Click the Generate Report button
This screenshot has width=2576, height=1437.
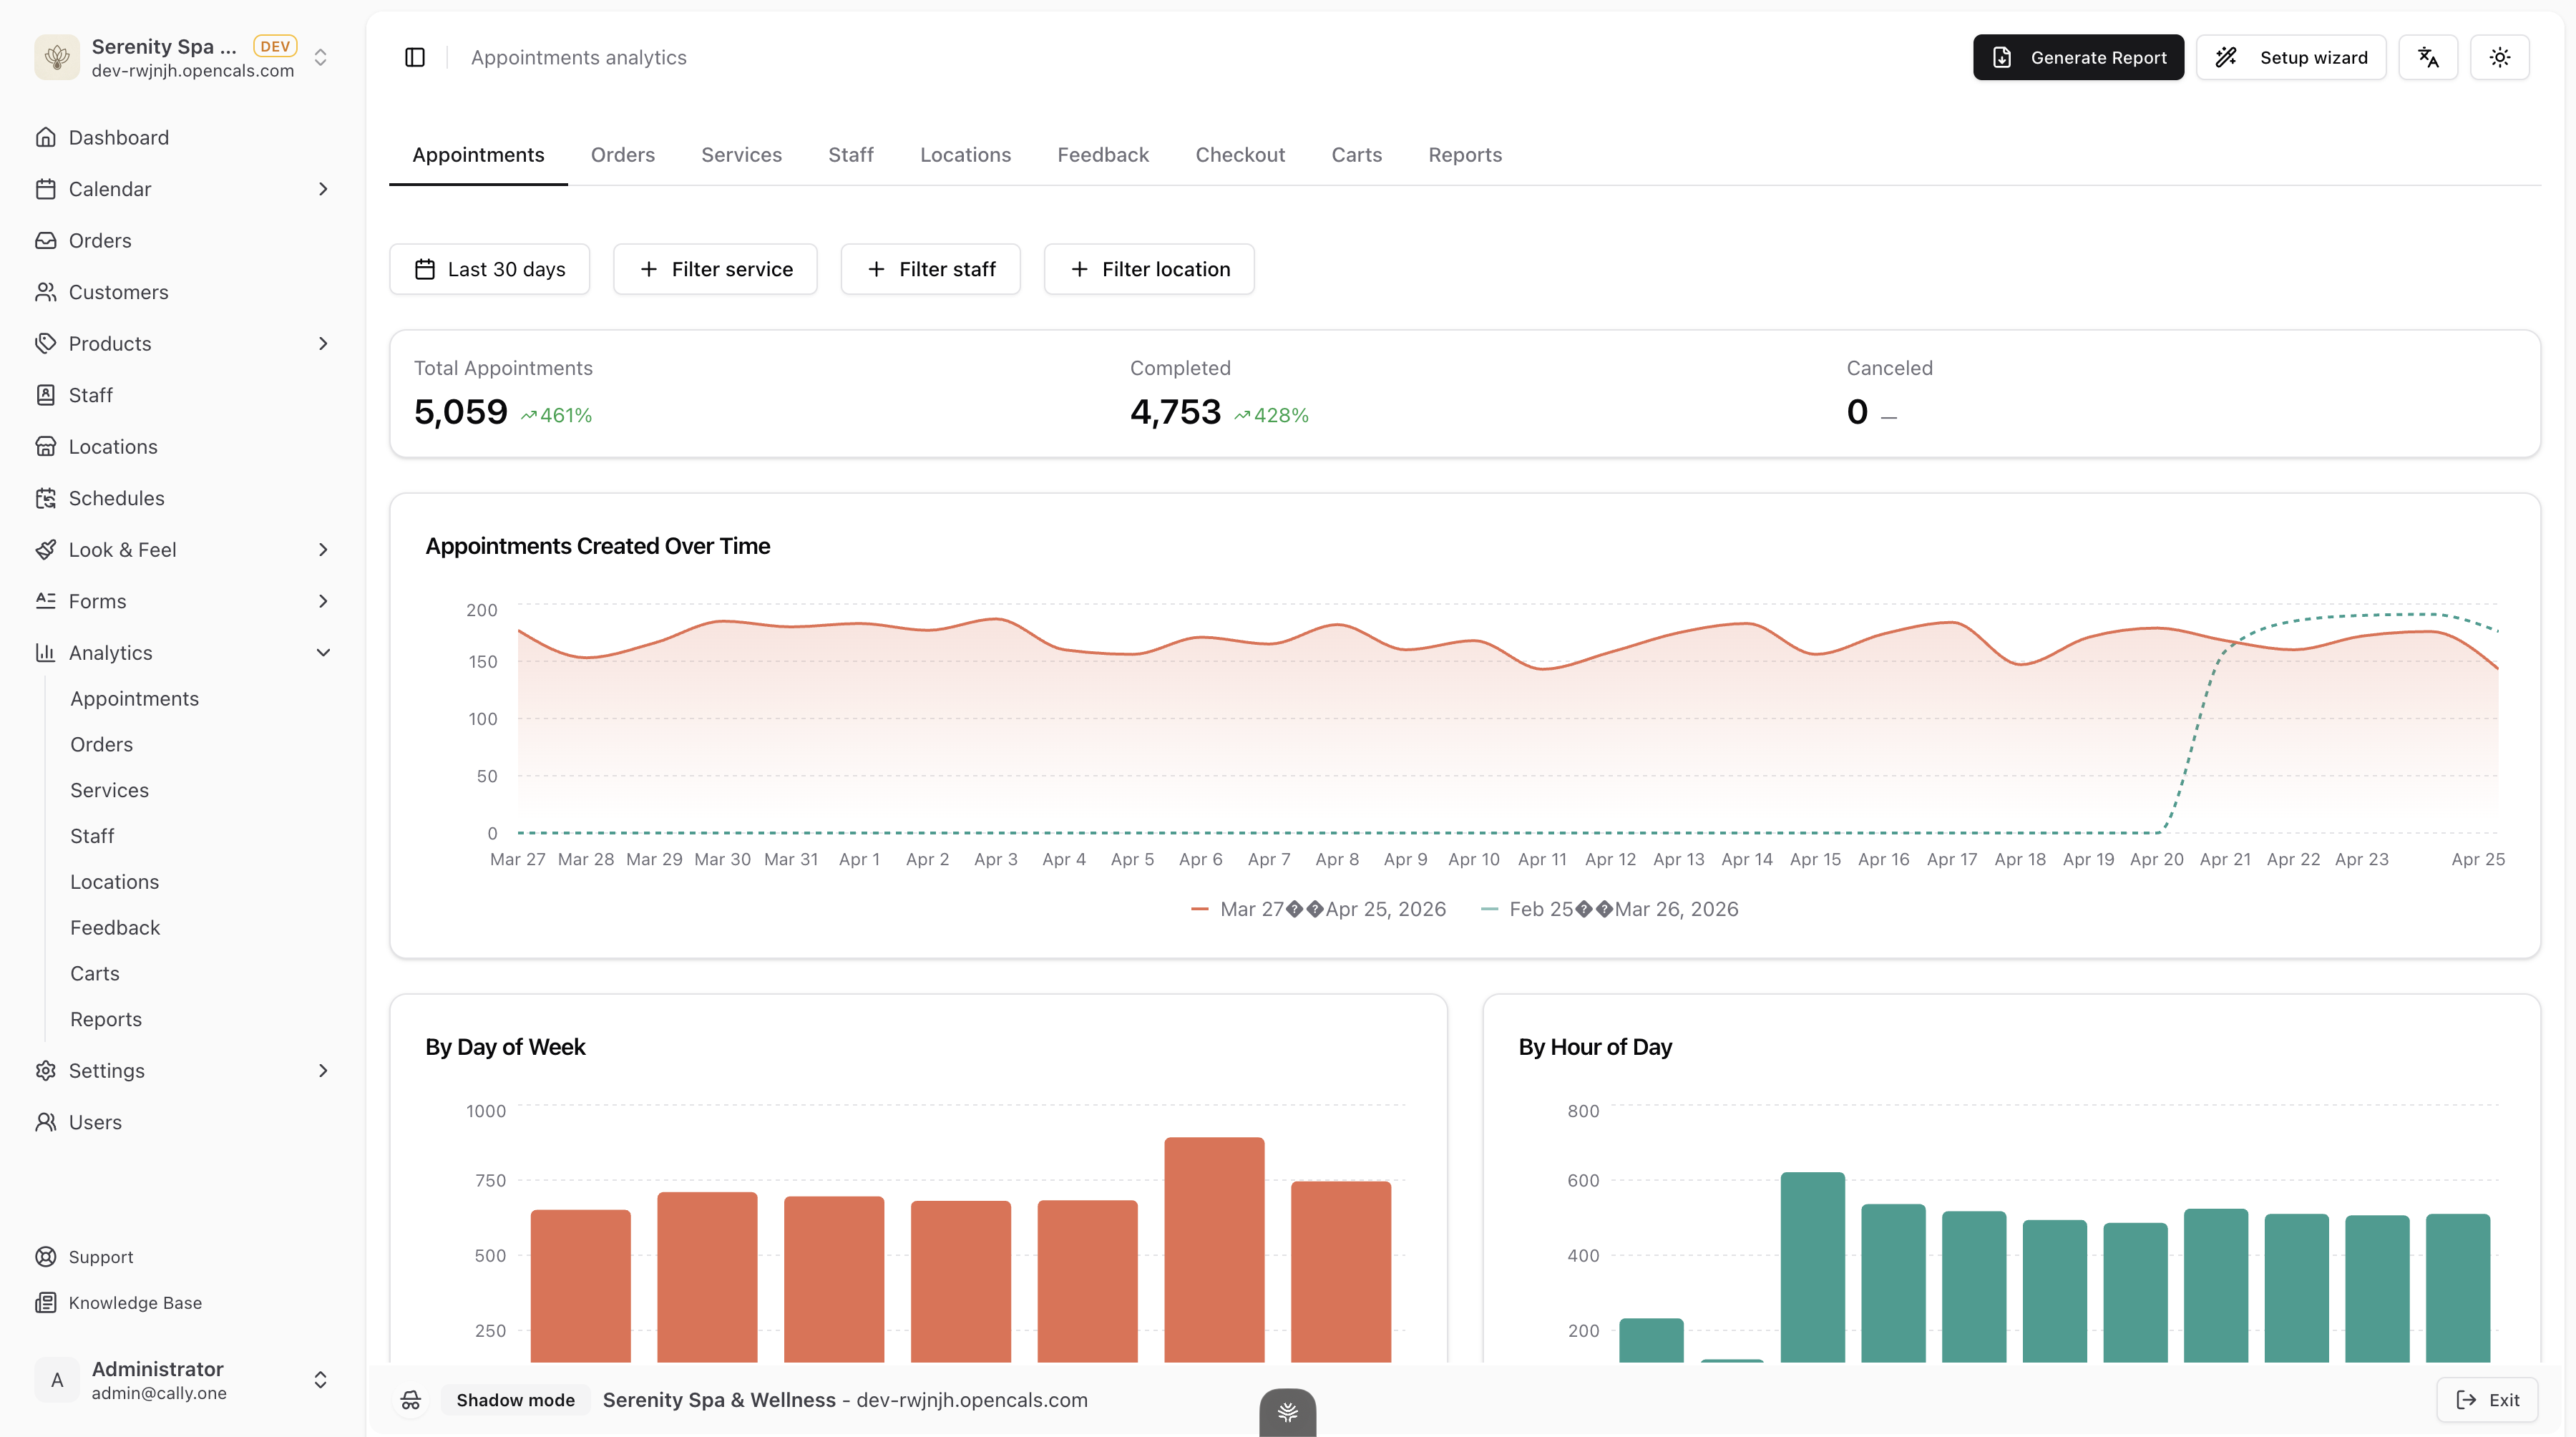click(2078, 57)
